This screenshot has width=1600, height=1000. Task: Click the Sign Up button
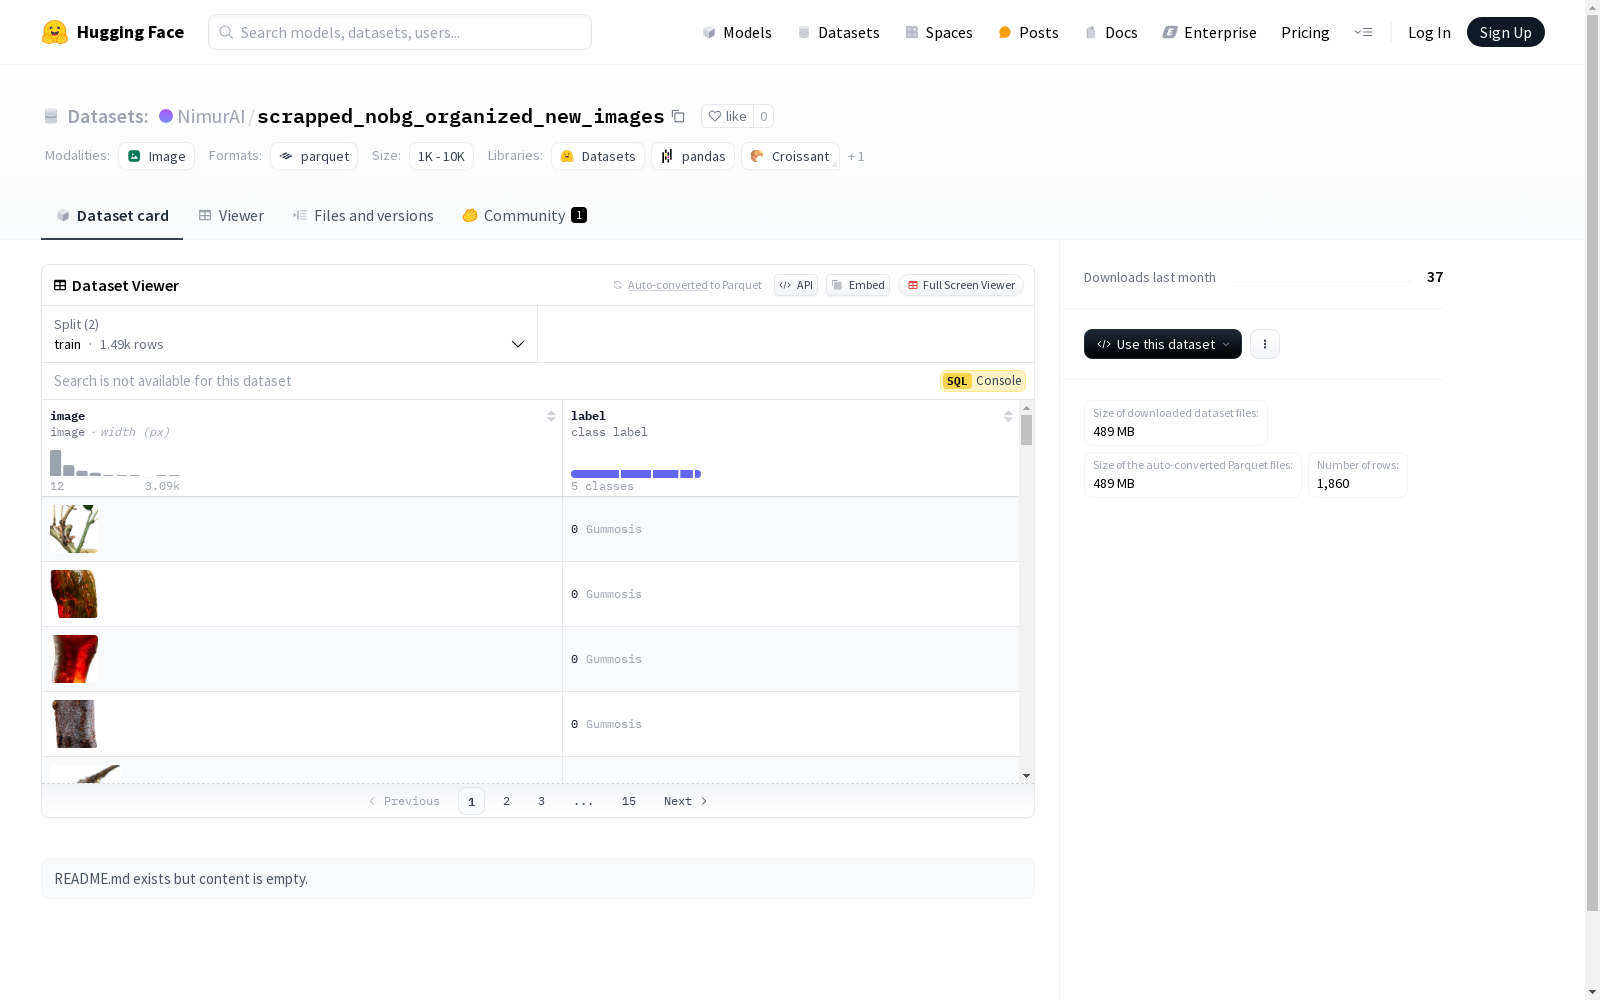1505,32
